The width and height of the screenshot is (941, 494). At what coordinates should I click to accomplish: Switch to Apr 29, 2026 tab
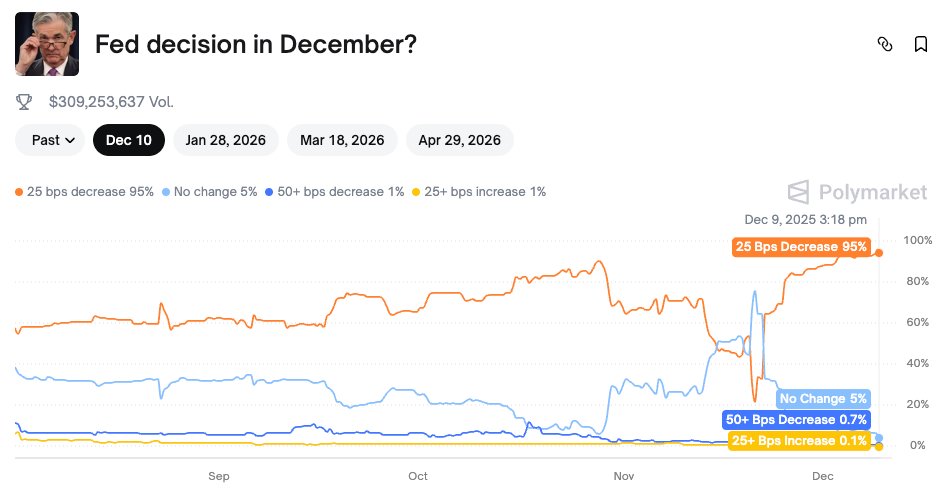[460, 140]
